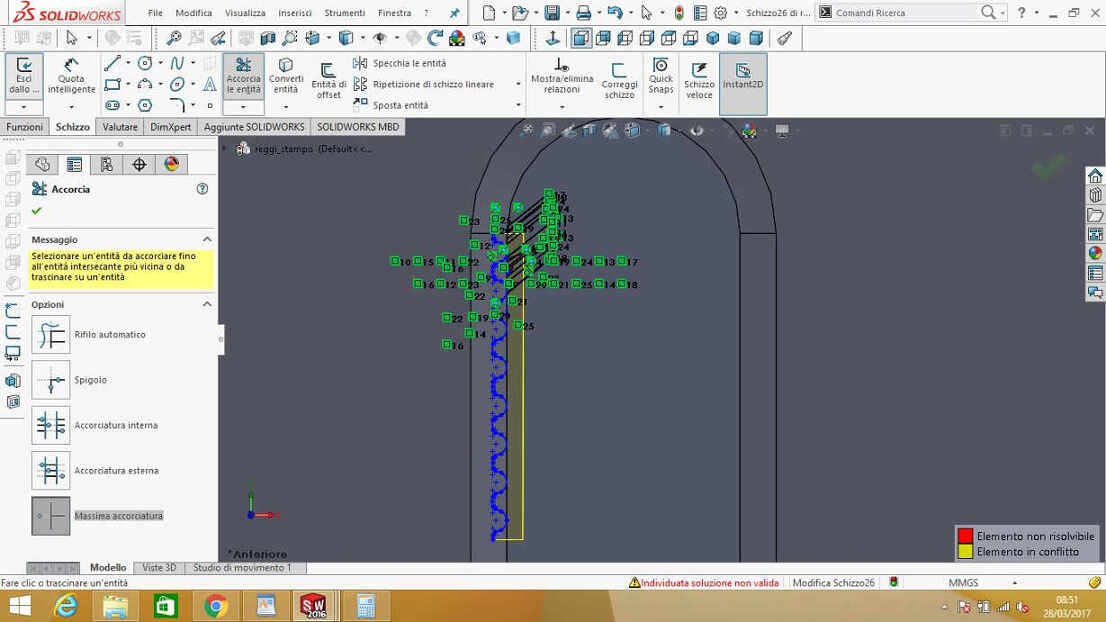Select the Slot sketch tool
This screenshot has height=622, width=1106.
(x=112, y=106)
